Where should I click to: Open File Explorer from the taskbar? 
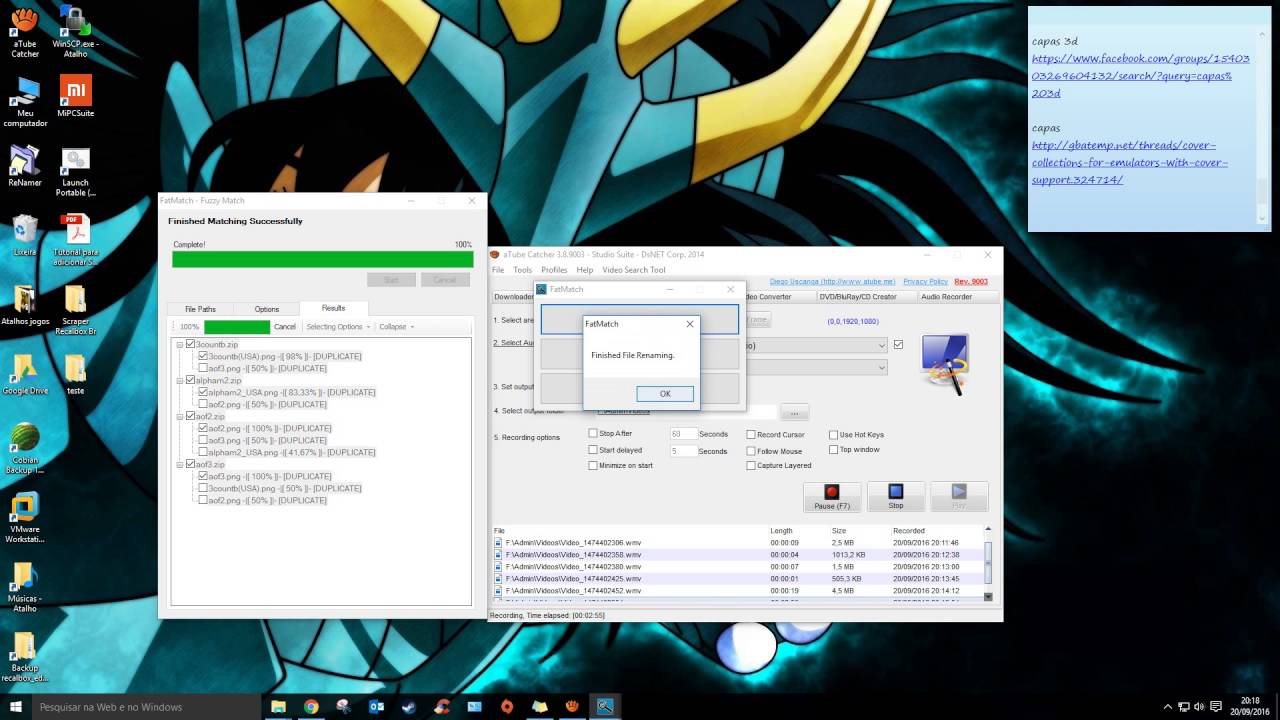(x=278, y=707)
